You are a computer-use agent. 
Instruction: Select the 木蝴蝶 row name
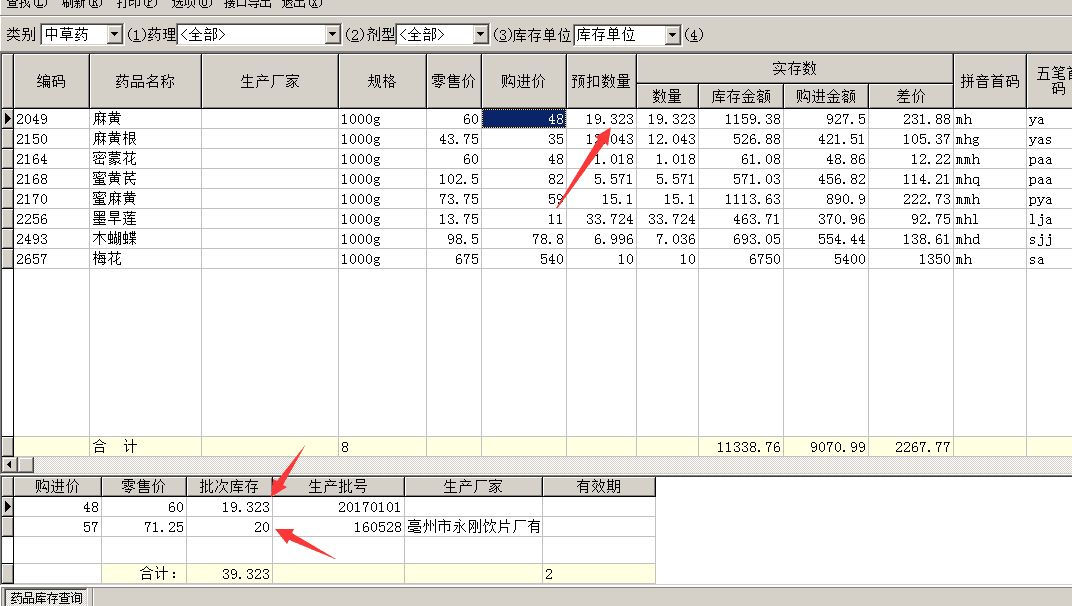pos(145,239)
